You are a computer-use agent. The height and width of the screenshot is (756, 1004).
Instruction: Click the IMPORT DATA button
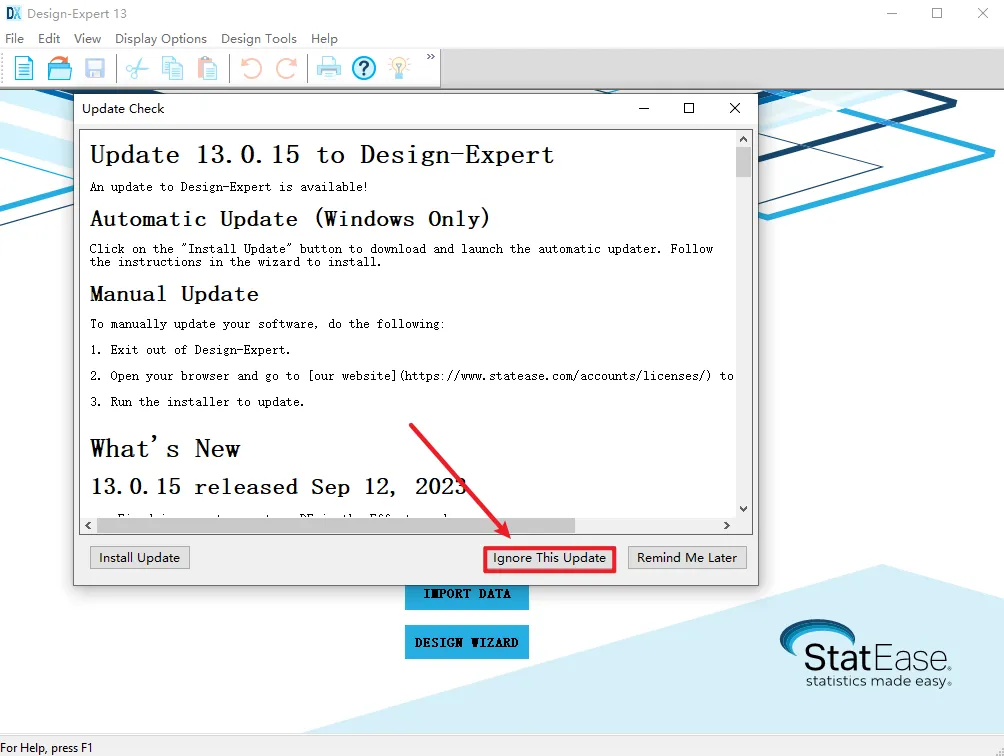pos(467,595)
